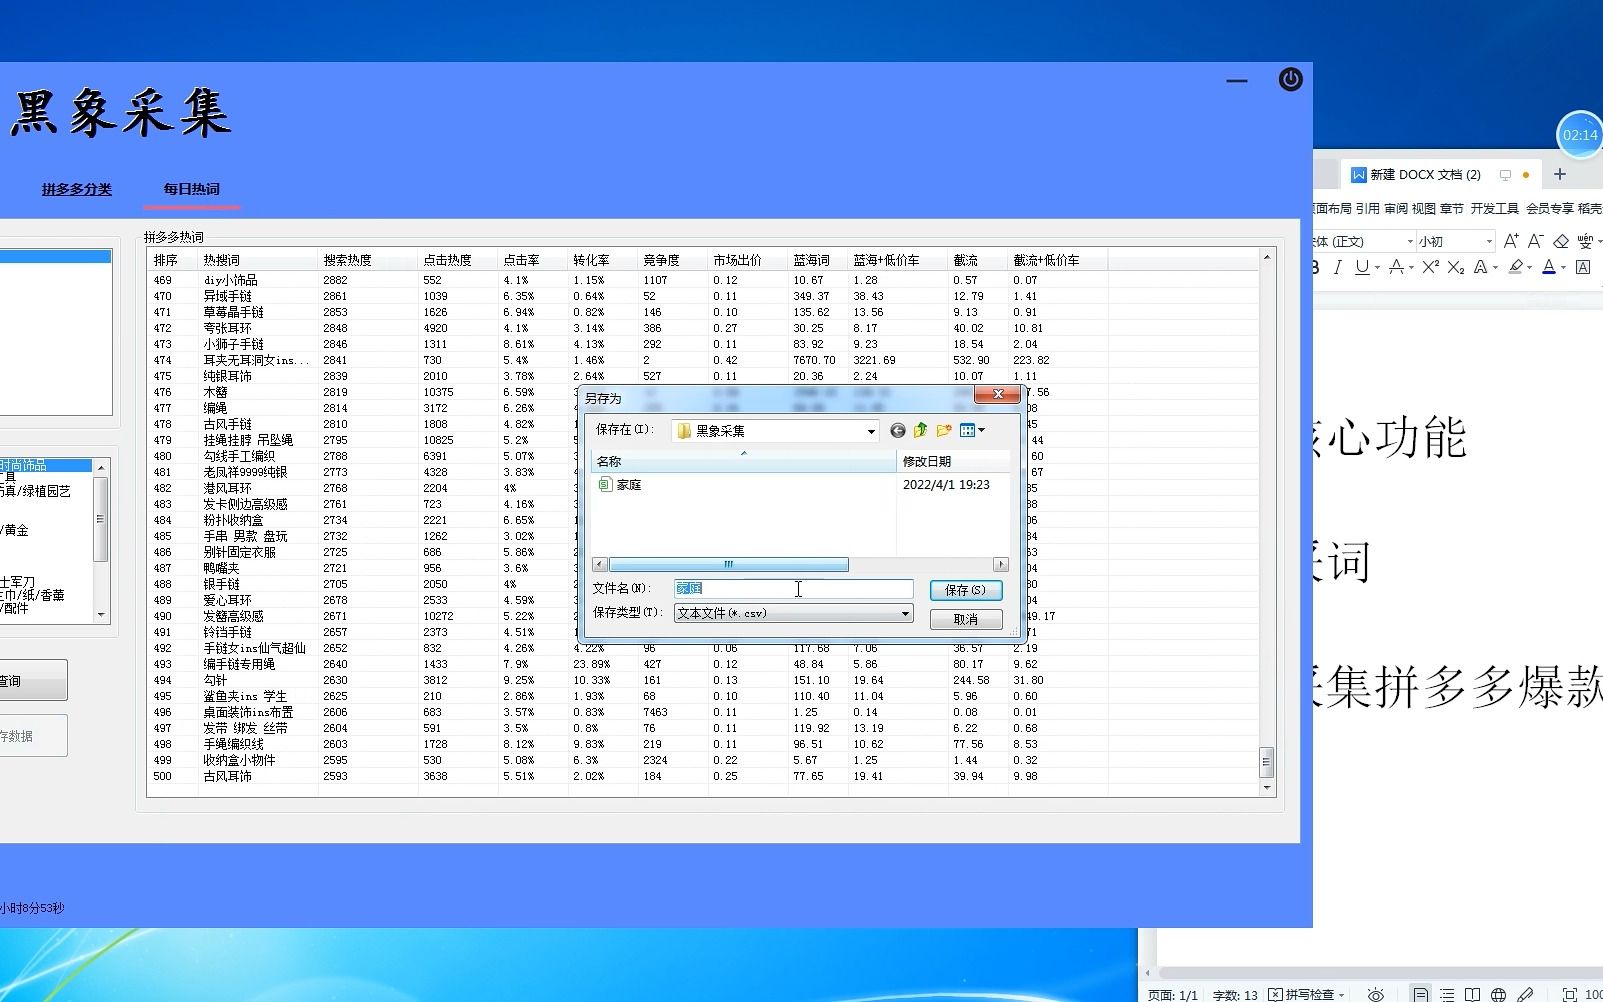Image resolution: width=1603 pixels, height=1002 pixels.
Task: Open the pinyin guide (wén) tool in WPS
Action: [x=1585, y=241]
